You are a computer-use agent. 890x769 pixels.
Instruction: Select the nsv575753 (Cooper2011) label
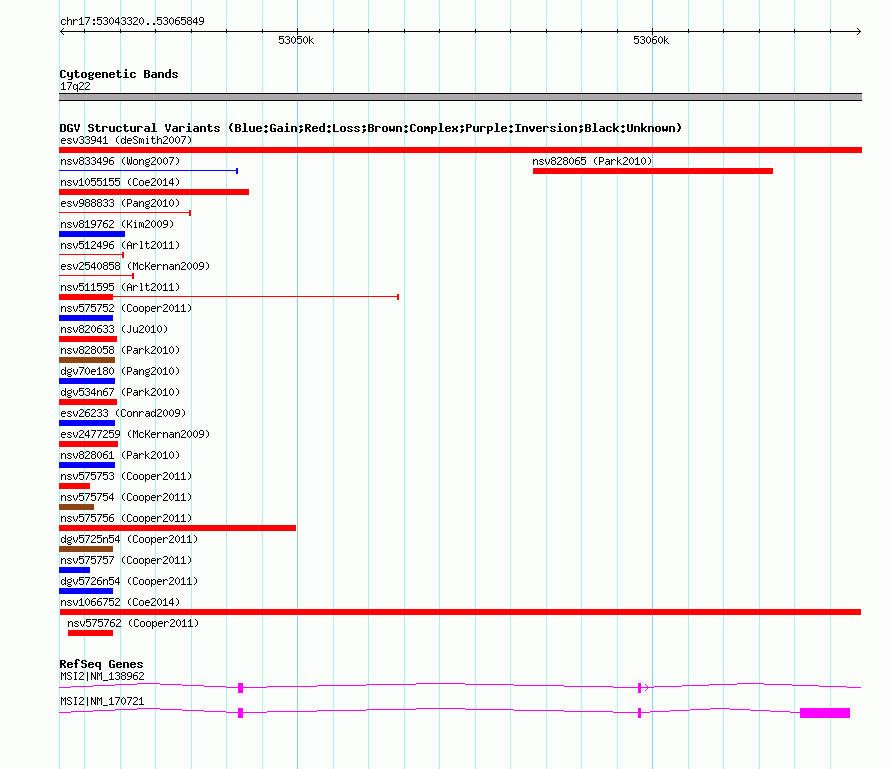point(126,476)
